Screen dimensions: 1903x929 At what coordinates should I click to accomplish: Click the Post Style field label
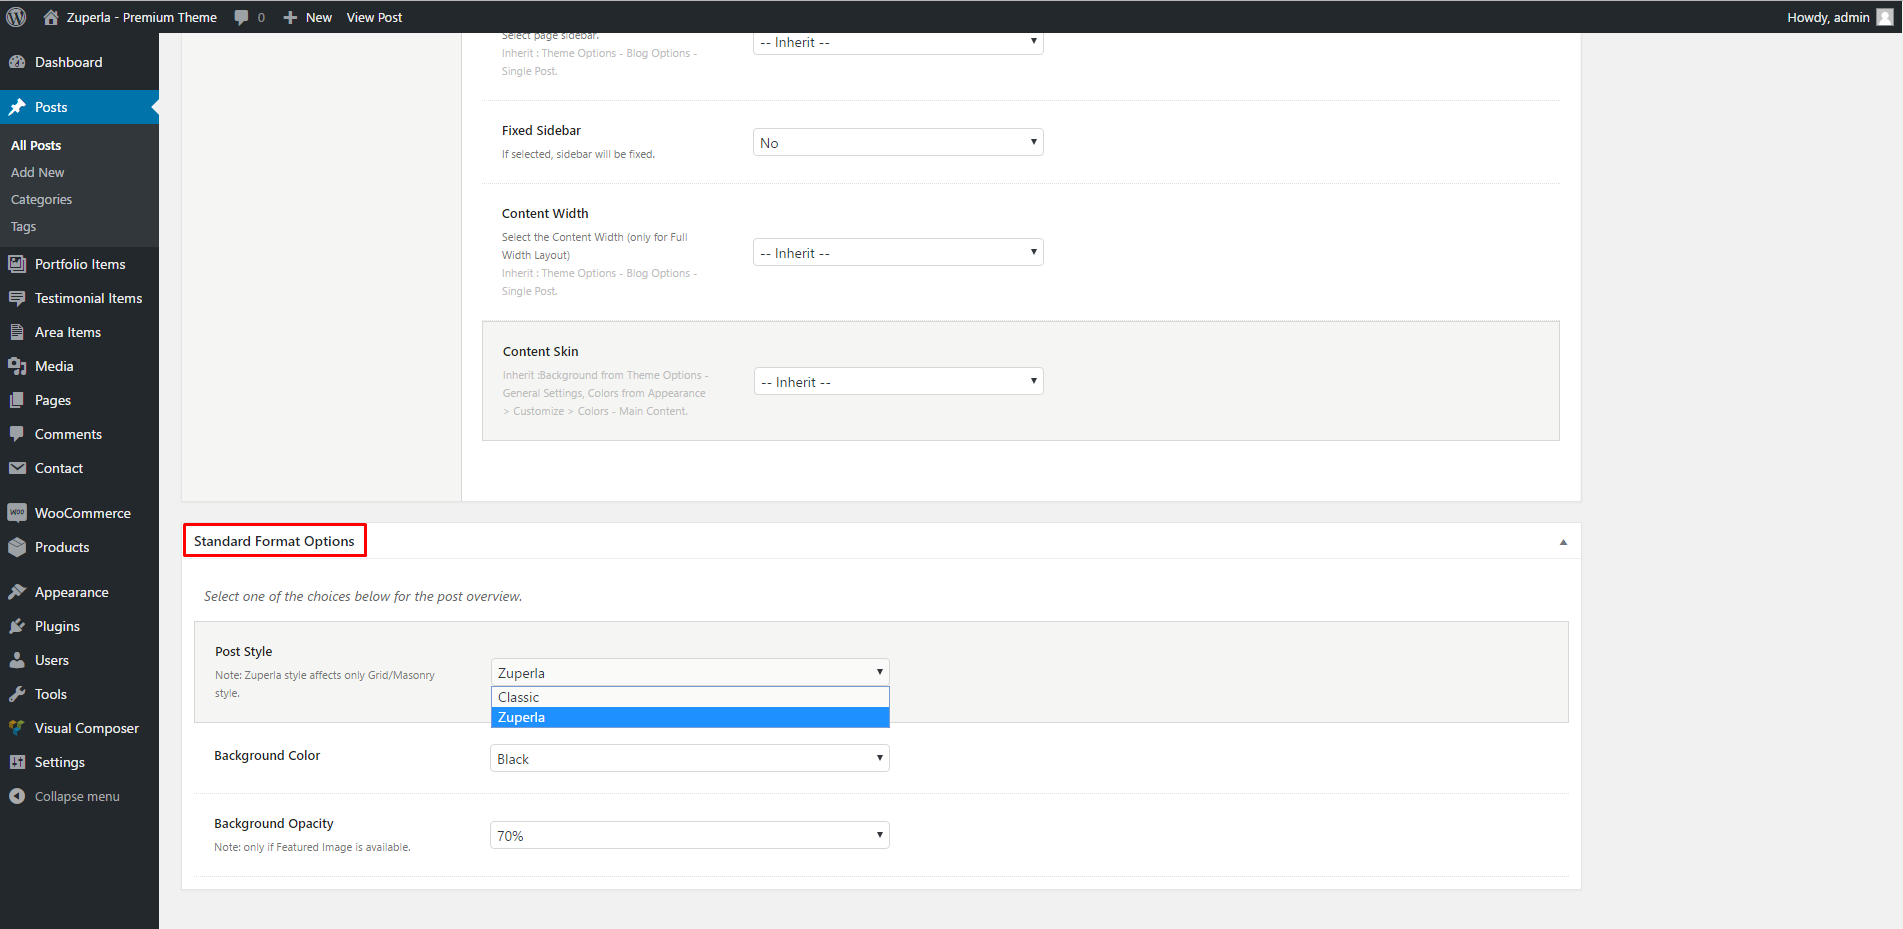(x=244, y=651)
